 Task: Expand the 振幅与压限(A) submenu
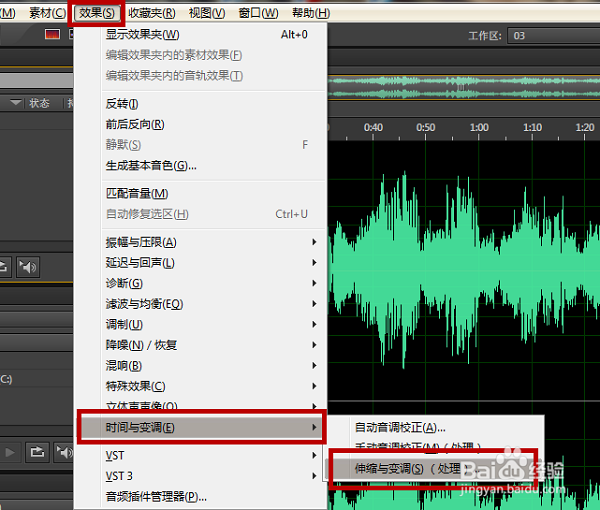[x=141, y=242]
